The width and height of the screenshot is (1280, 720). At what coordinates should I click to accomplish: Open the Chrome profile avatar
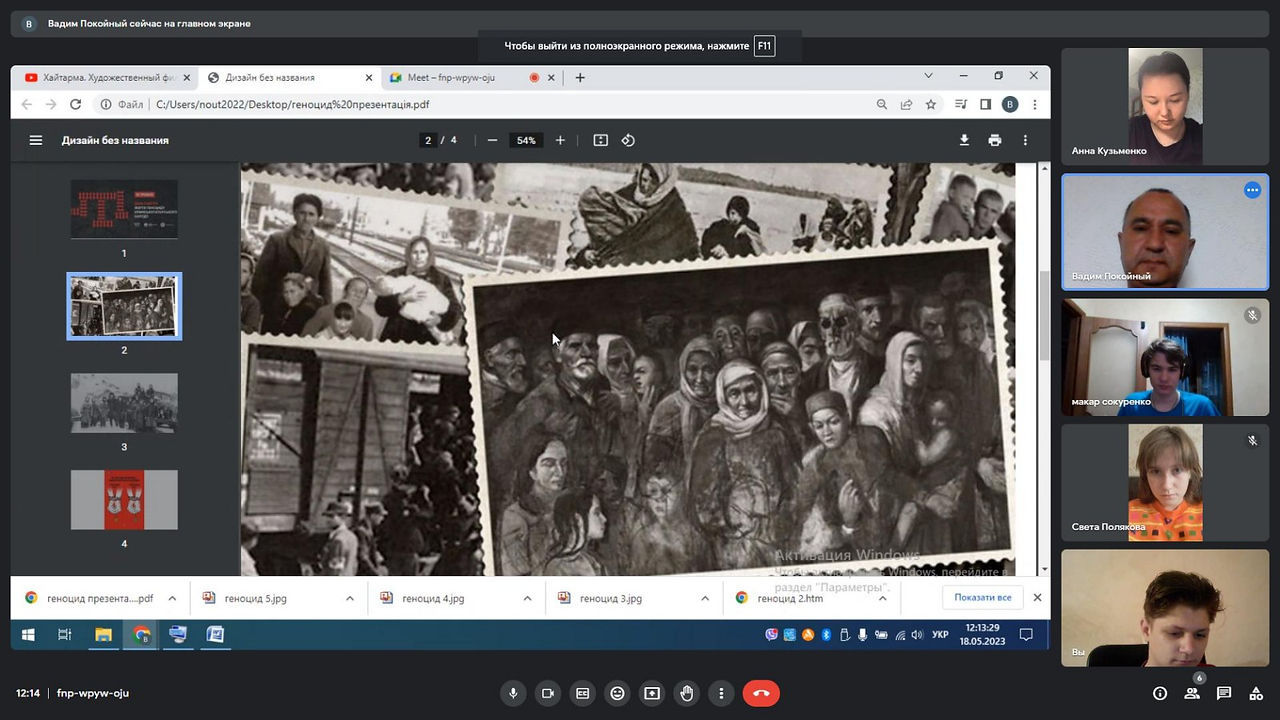coord(1010,104)
